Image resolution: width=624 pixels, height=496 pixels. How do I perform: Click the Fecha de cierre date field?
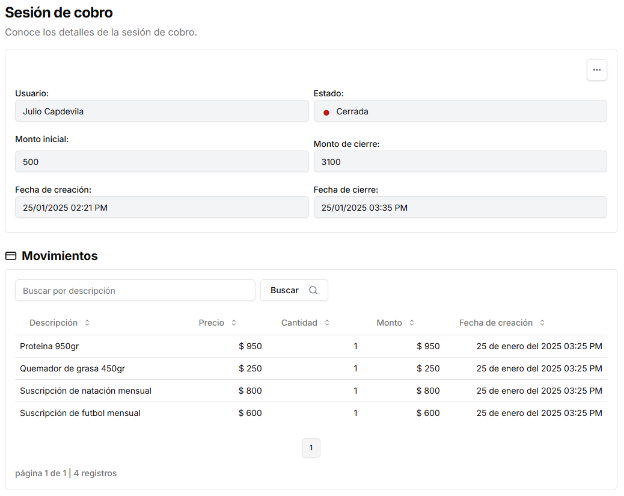460,207
